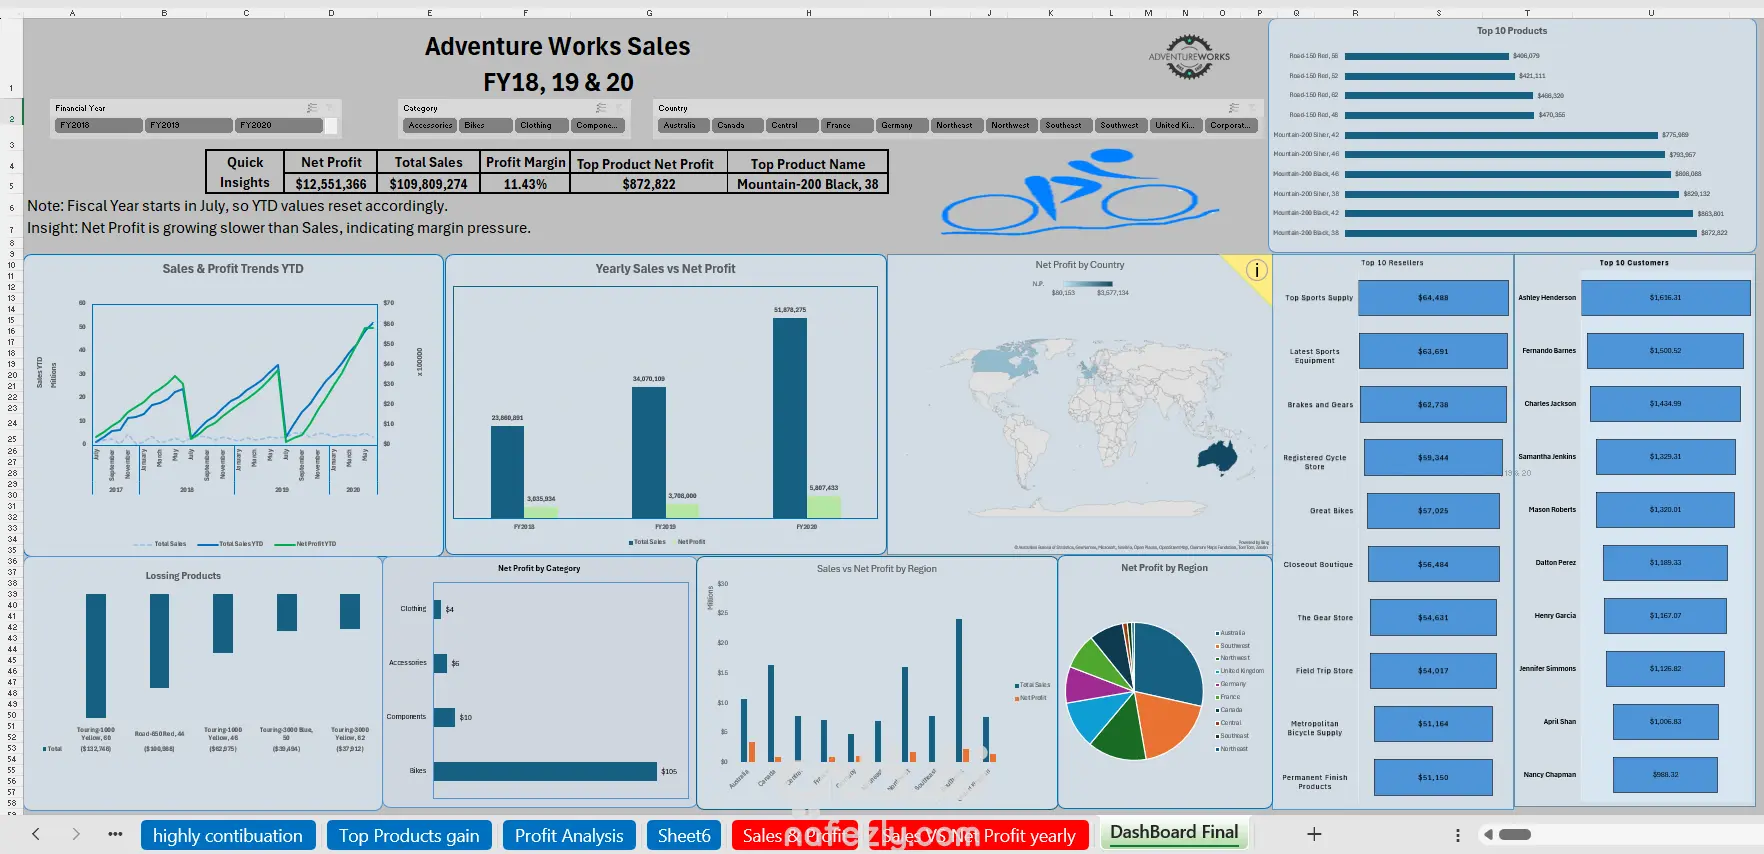Click the Quick Insights cell
1764x854 pixels.
point(245,172)
